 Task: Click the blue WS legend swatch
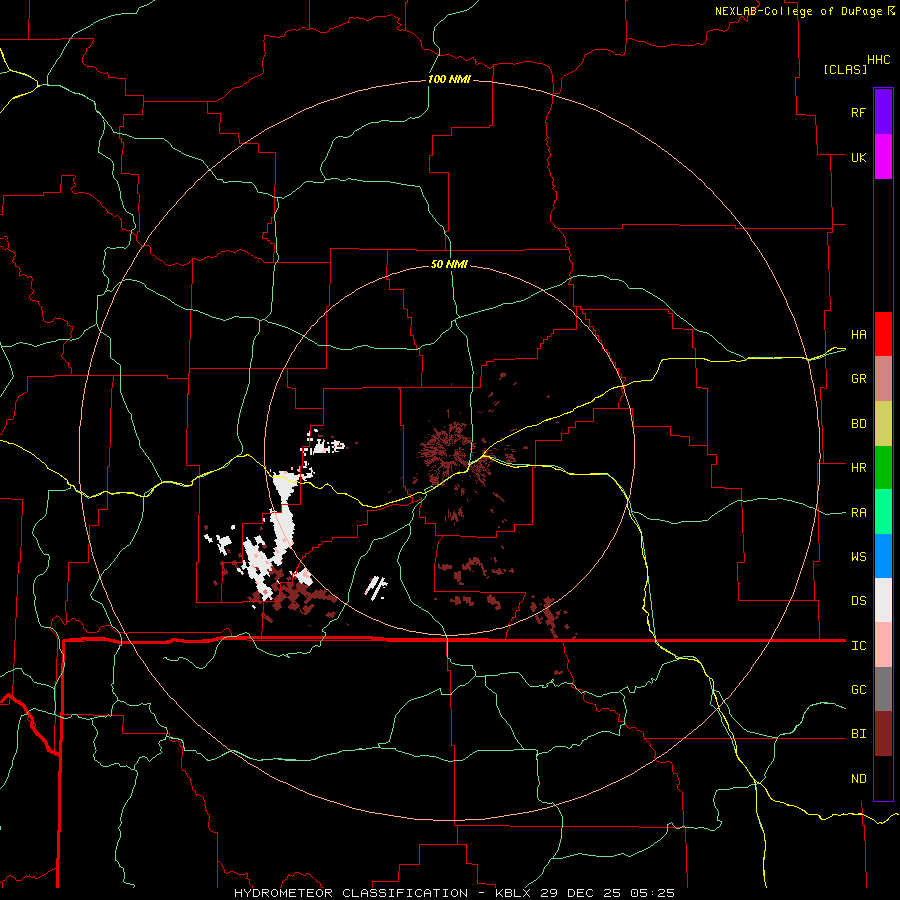click(883, 556)
